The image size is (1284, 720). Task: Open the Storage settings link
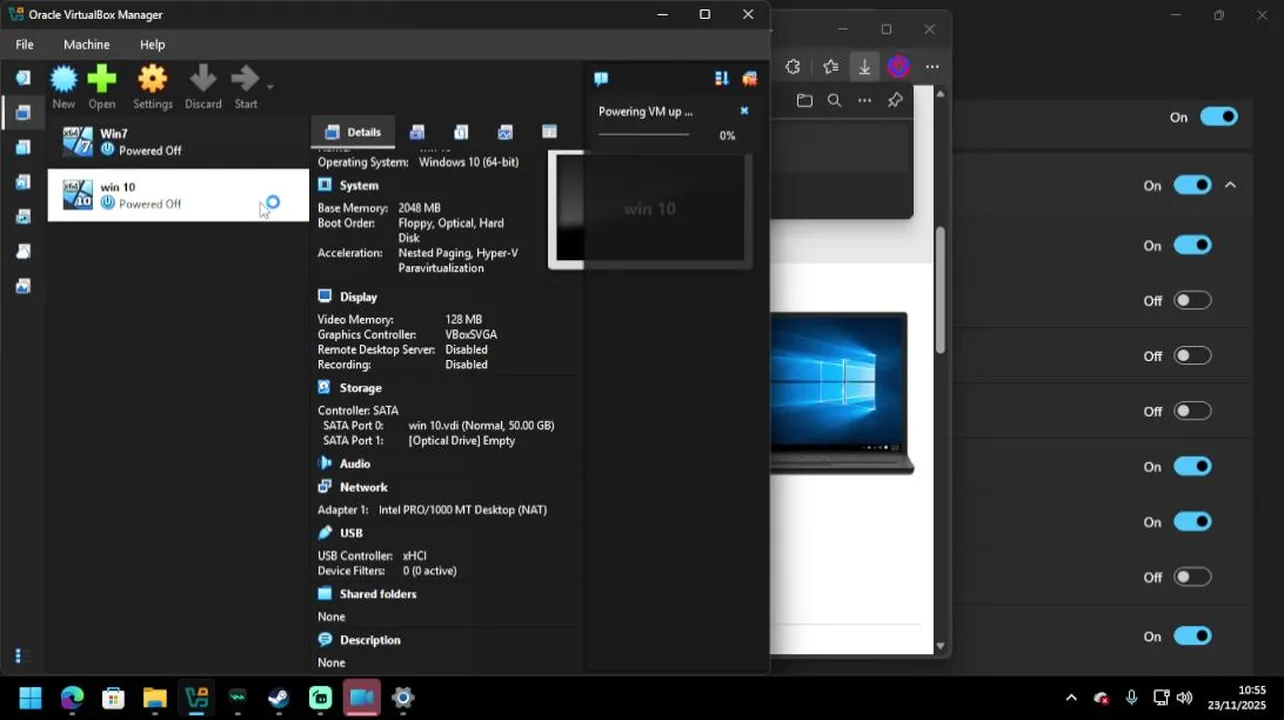[x=360, y=388]
